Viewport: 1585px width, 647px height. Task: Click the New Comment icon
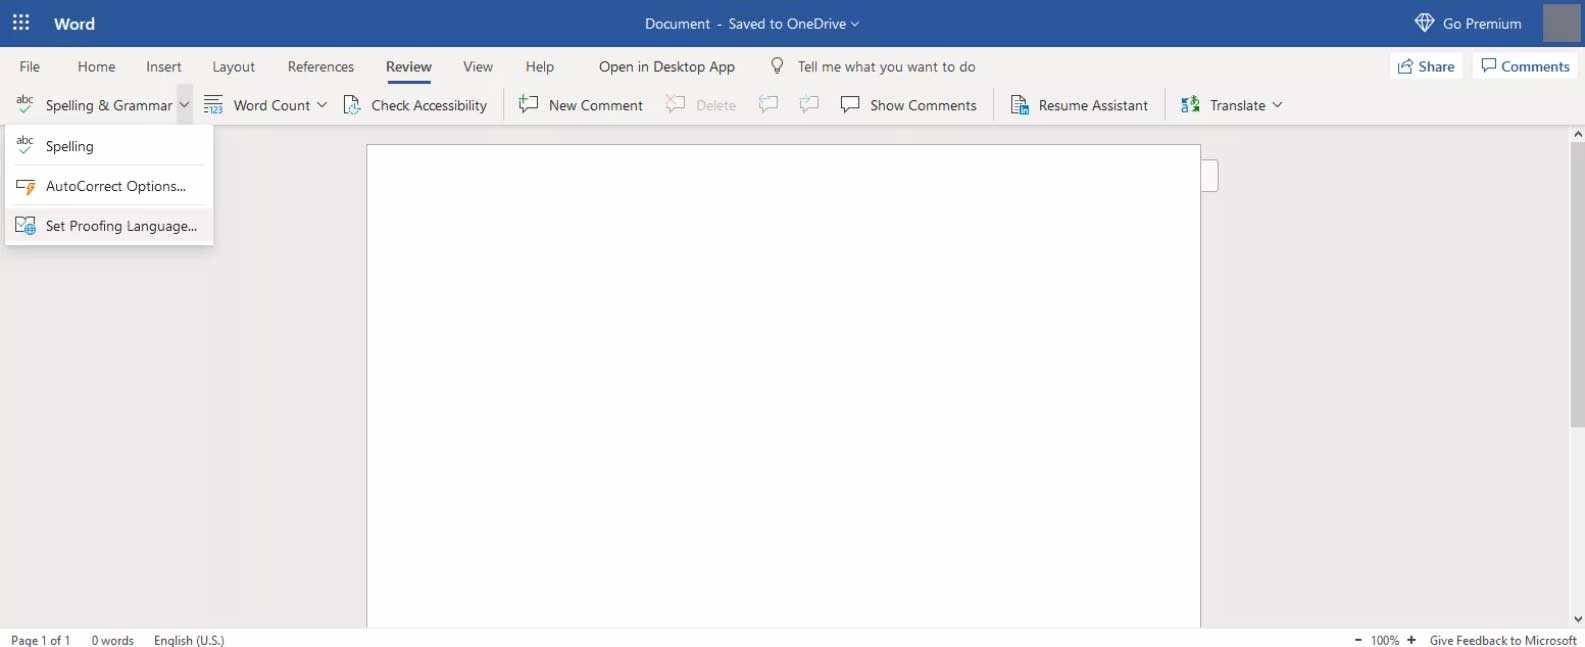529,105
